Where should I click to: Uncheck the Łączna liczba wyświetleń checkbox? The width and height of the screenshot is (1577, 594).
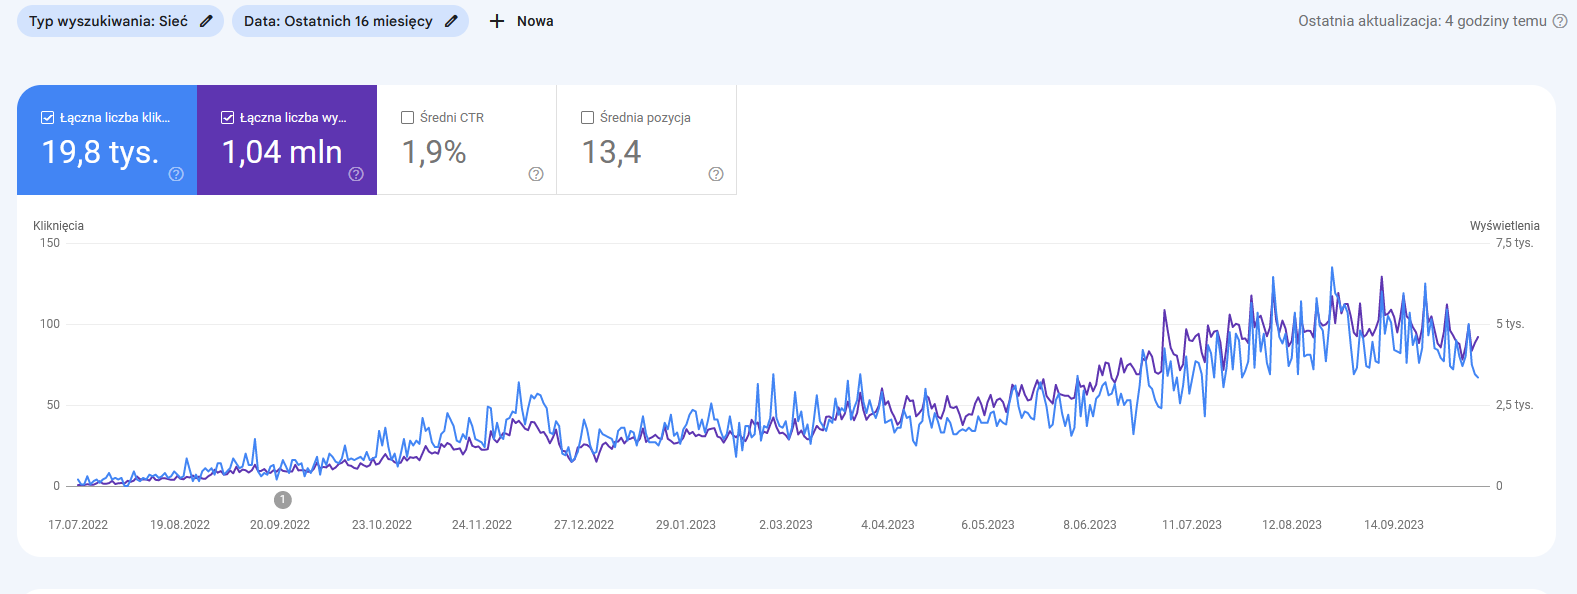point(227,118)
